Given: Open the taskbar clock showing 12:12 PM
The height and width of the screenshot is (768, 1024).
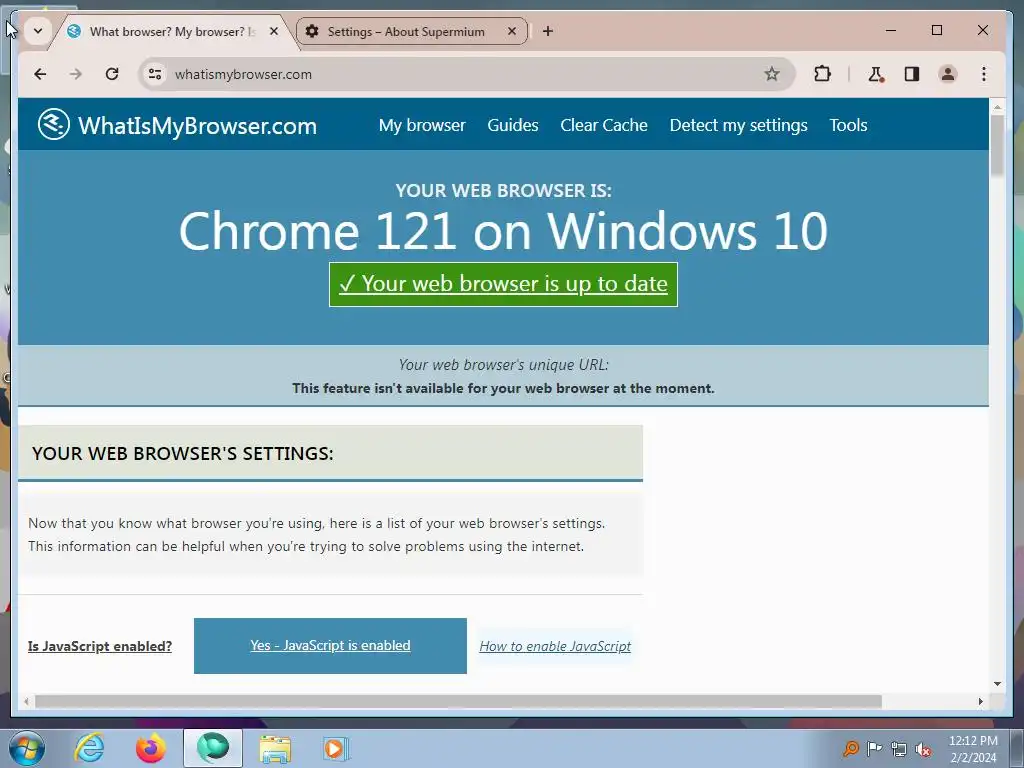Looking at the screenshot, I should (x=973, y=749).
